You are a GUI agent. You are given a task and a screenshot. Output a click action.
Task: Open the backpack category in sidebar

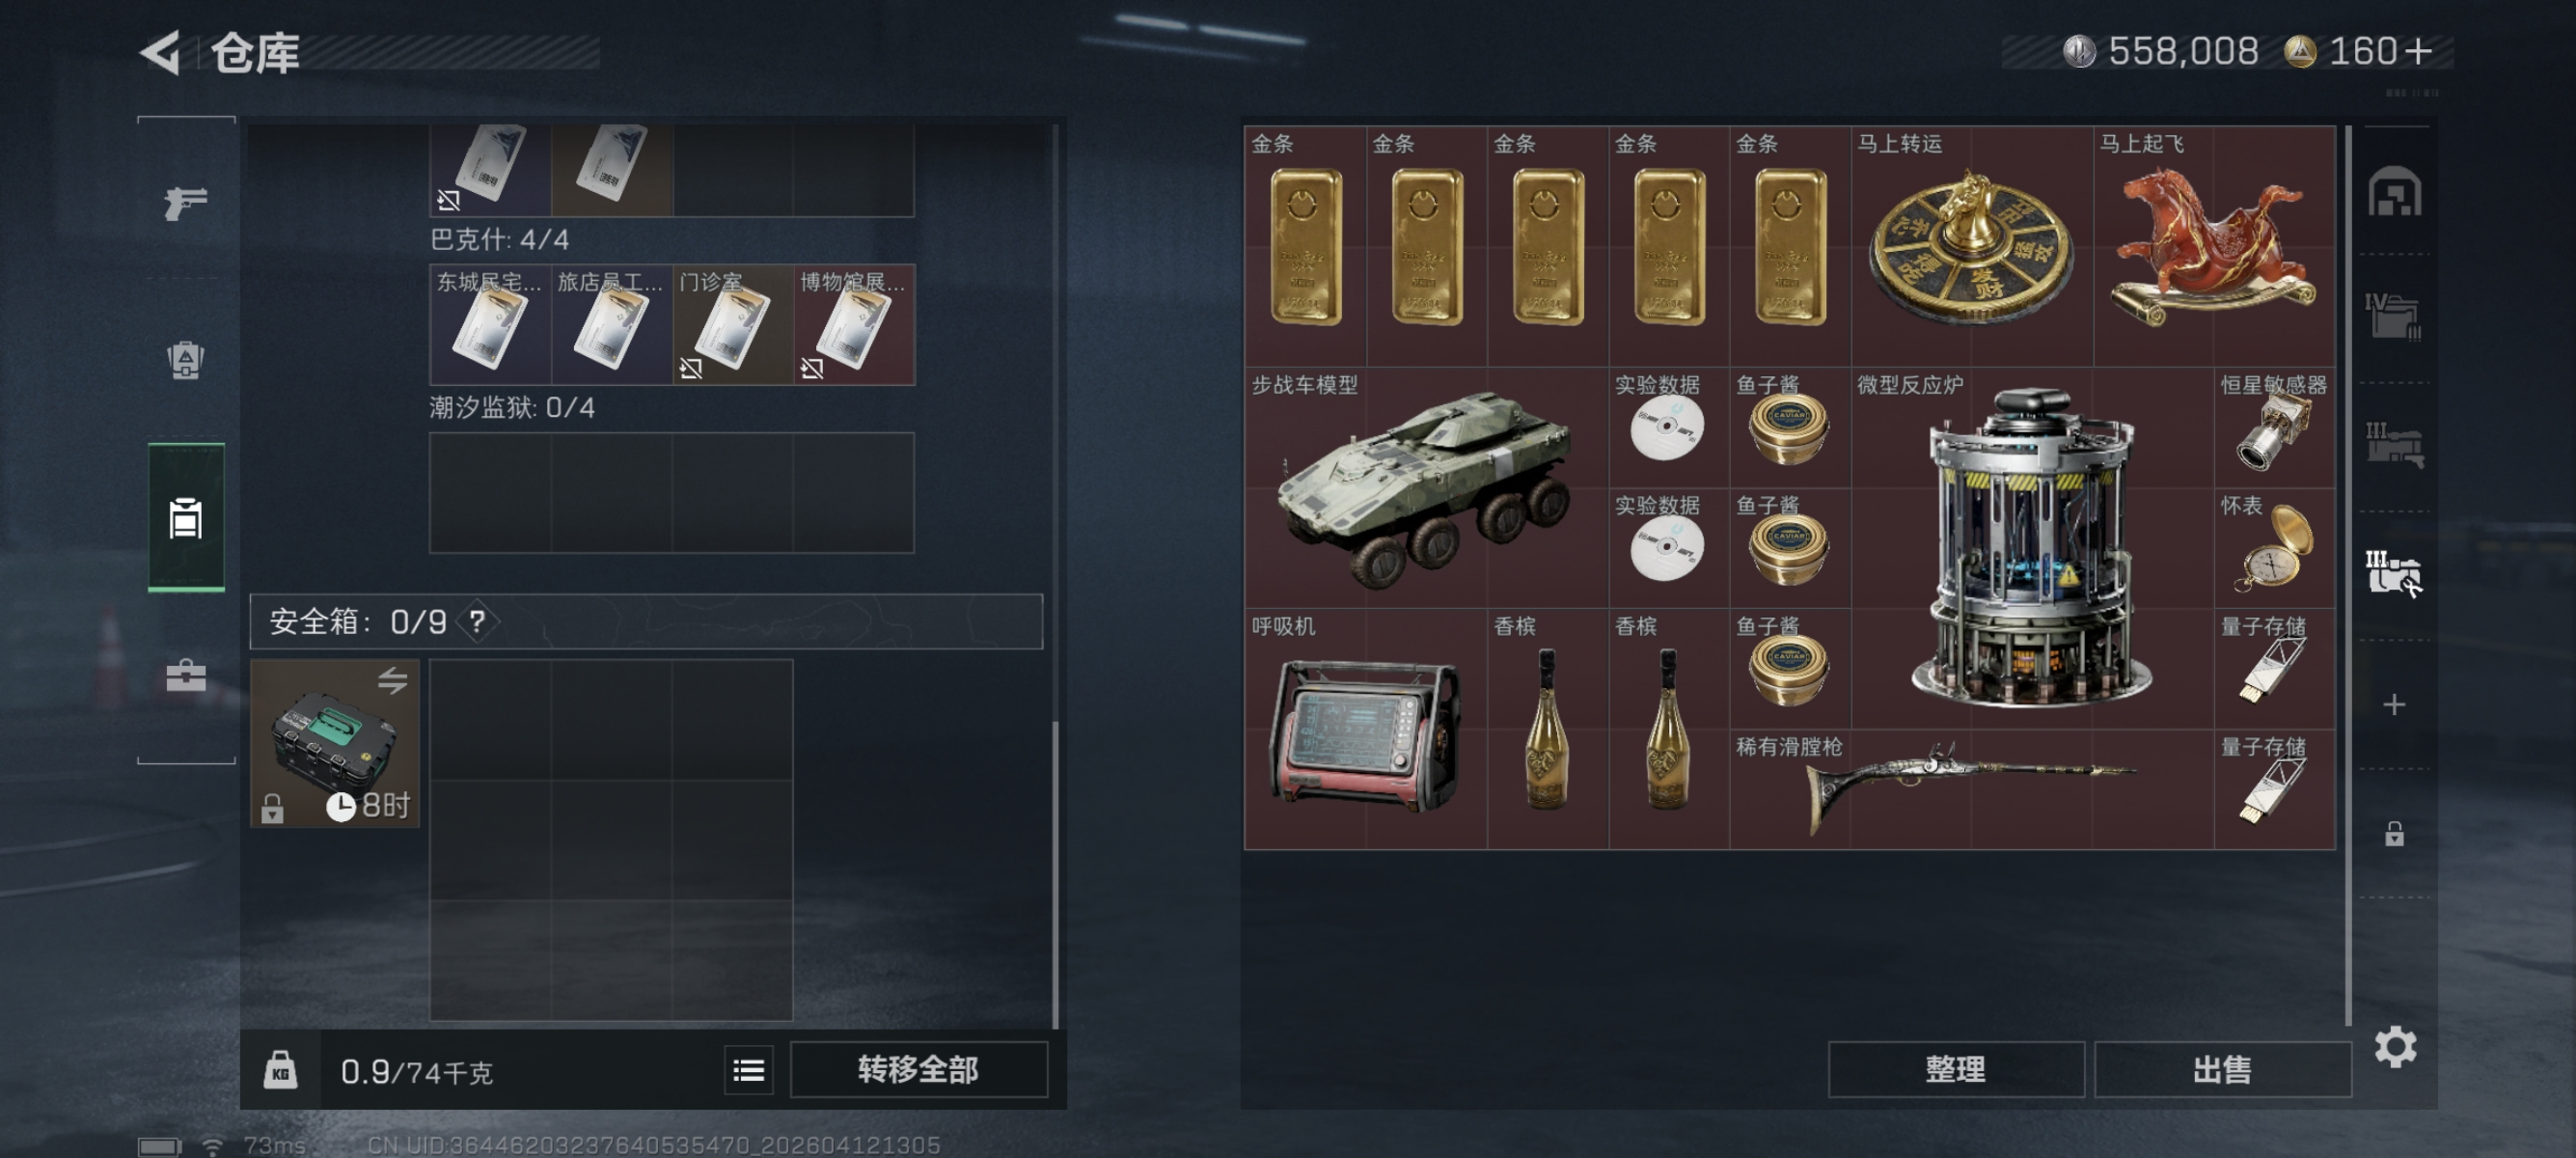coord(186,360)
